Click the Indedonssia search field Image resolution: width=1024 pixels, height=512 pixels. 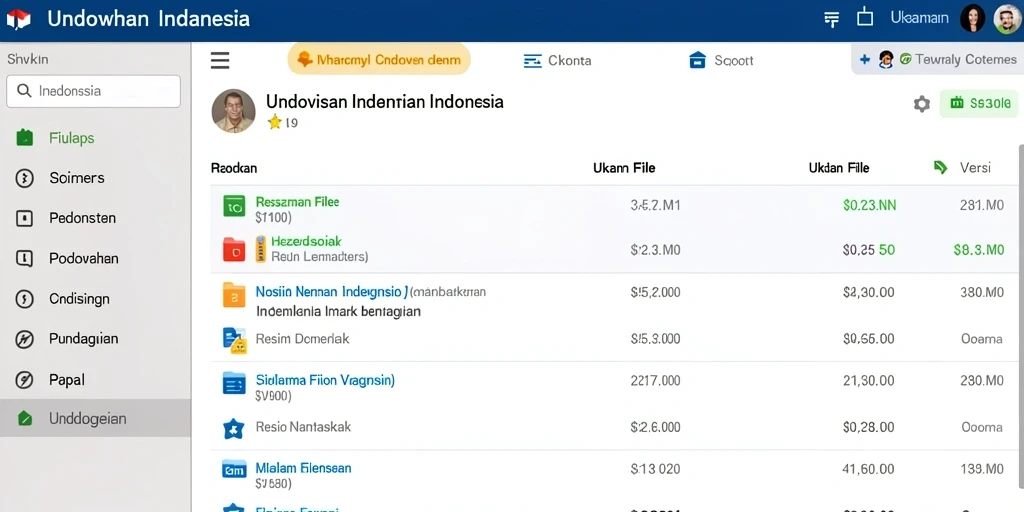coord(93,91)
